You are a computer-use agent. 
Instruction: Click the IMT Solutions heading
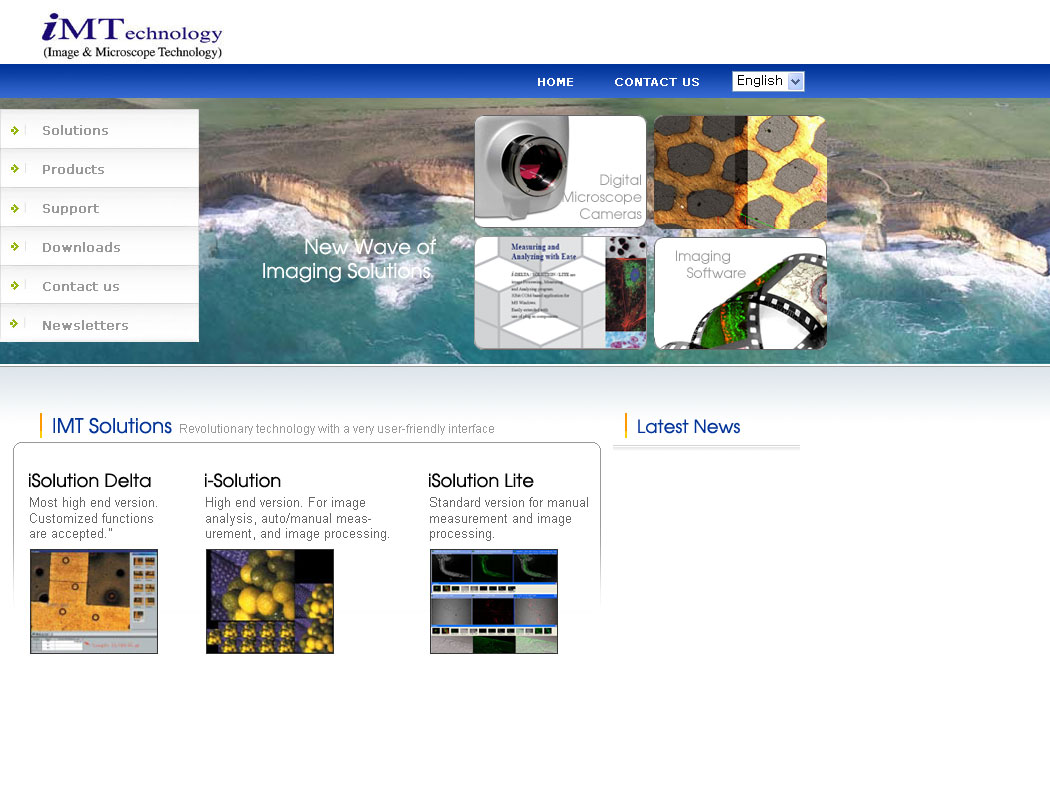(112, 426)
